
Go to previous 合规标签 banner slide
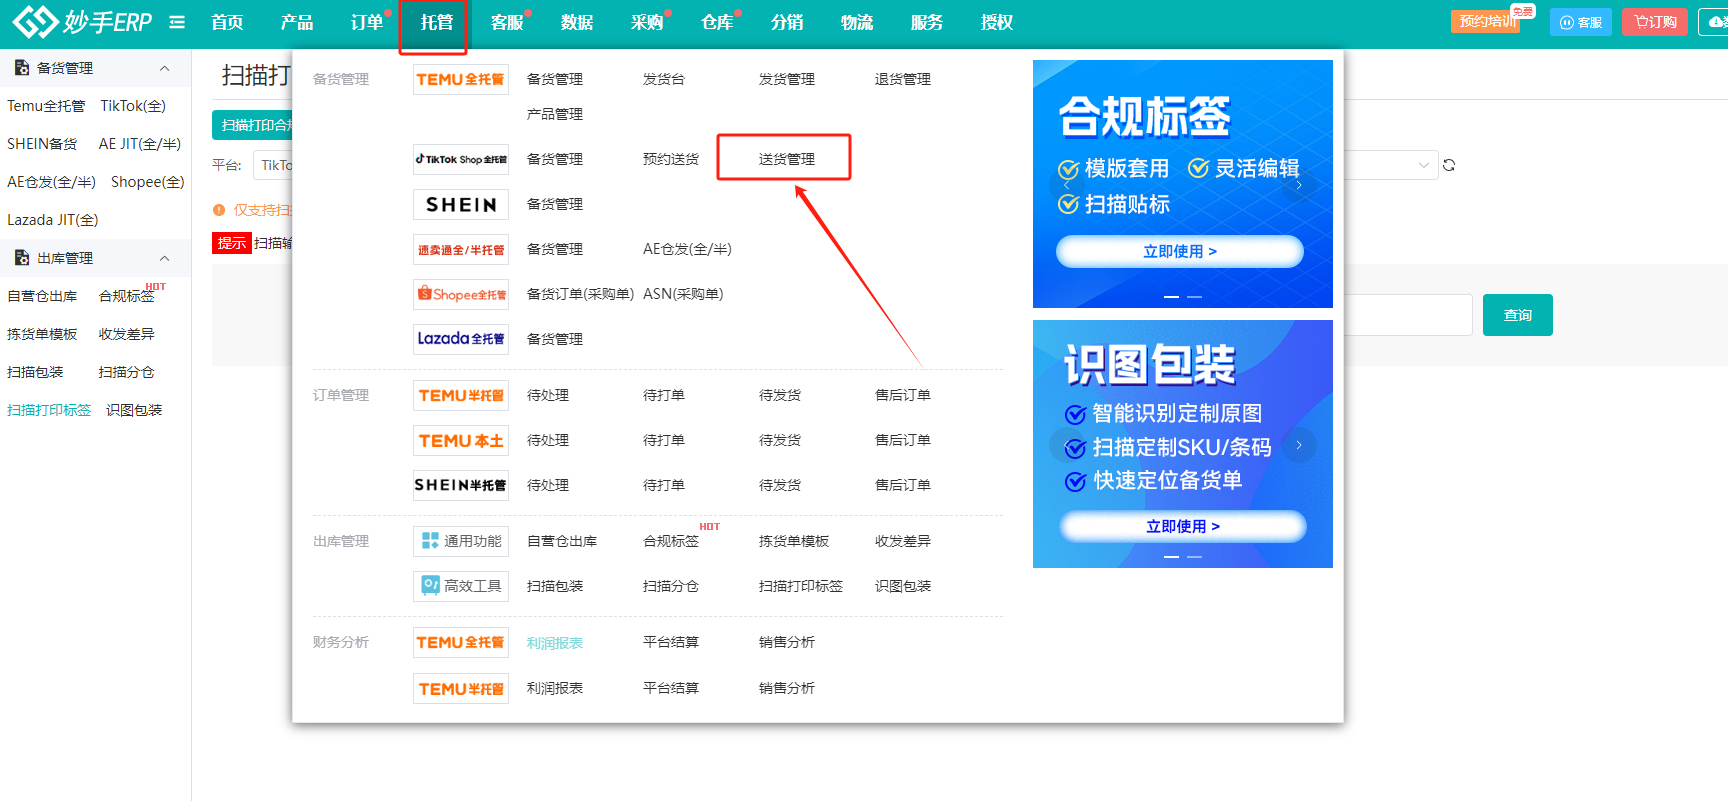coord(1067,185)
